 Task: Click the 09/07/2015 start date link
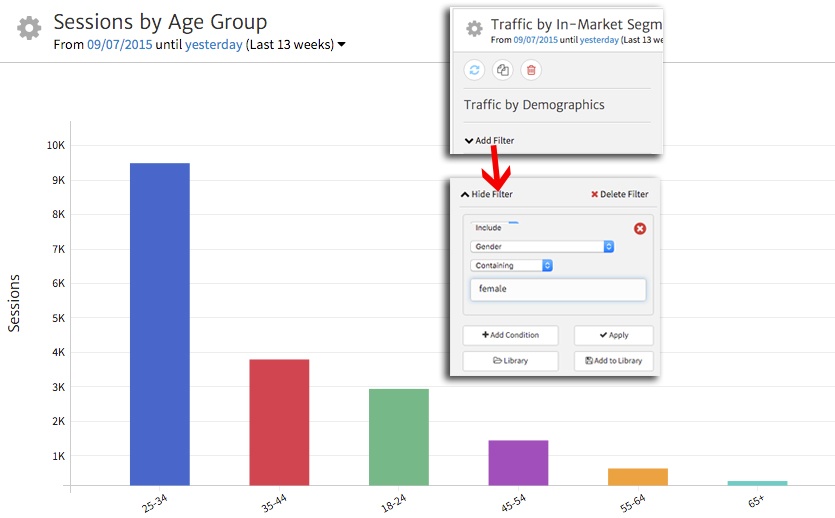[120, 44]
